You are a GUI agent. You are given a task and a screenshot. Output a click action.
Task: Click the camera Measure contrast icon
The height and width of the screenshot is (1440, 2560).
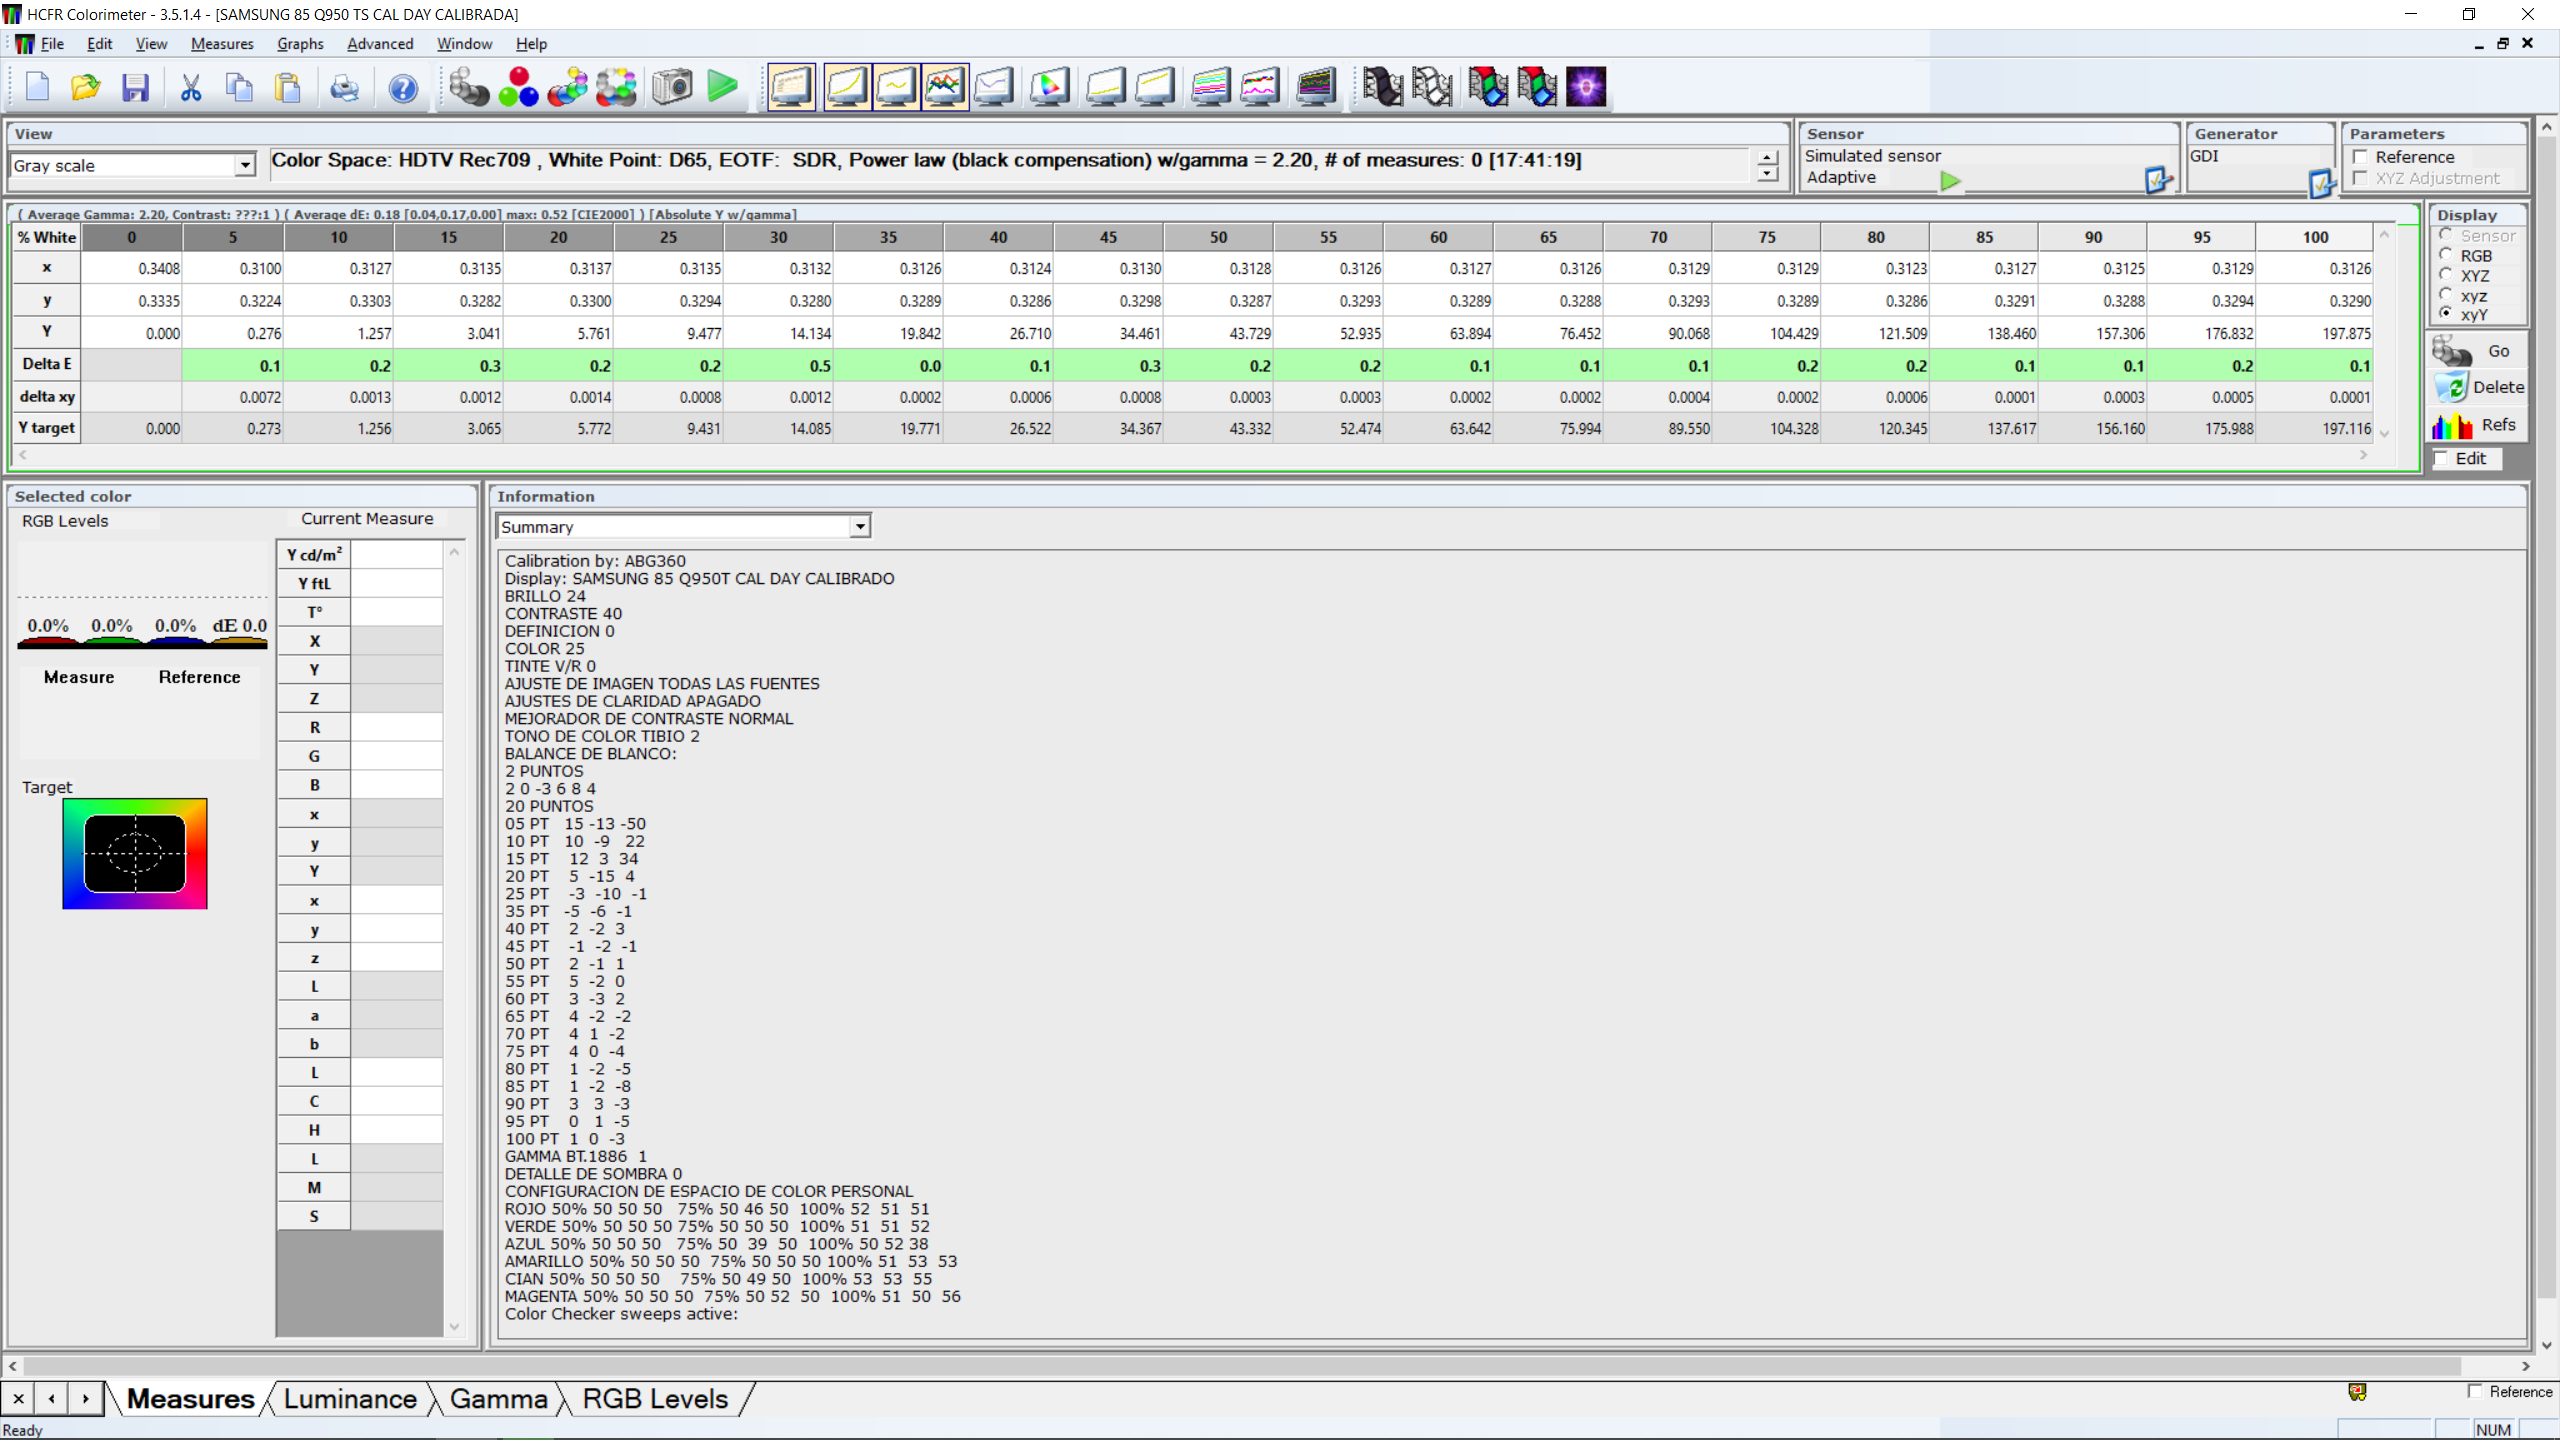click(x=672, y=87)
